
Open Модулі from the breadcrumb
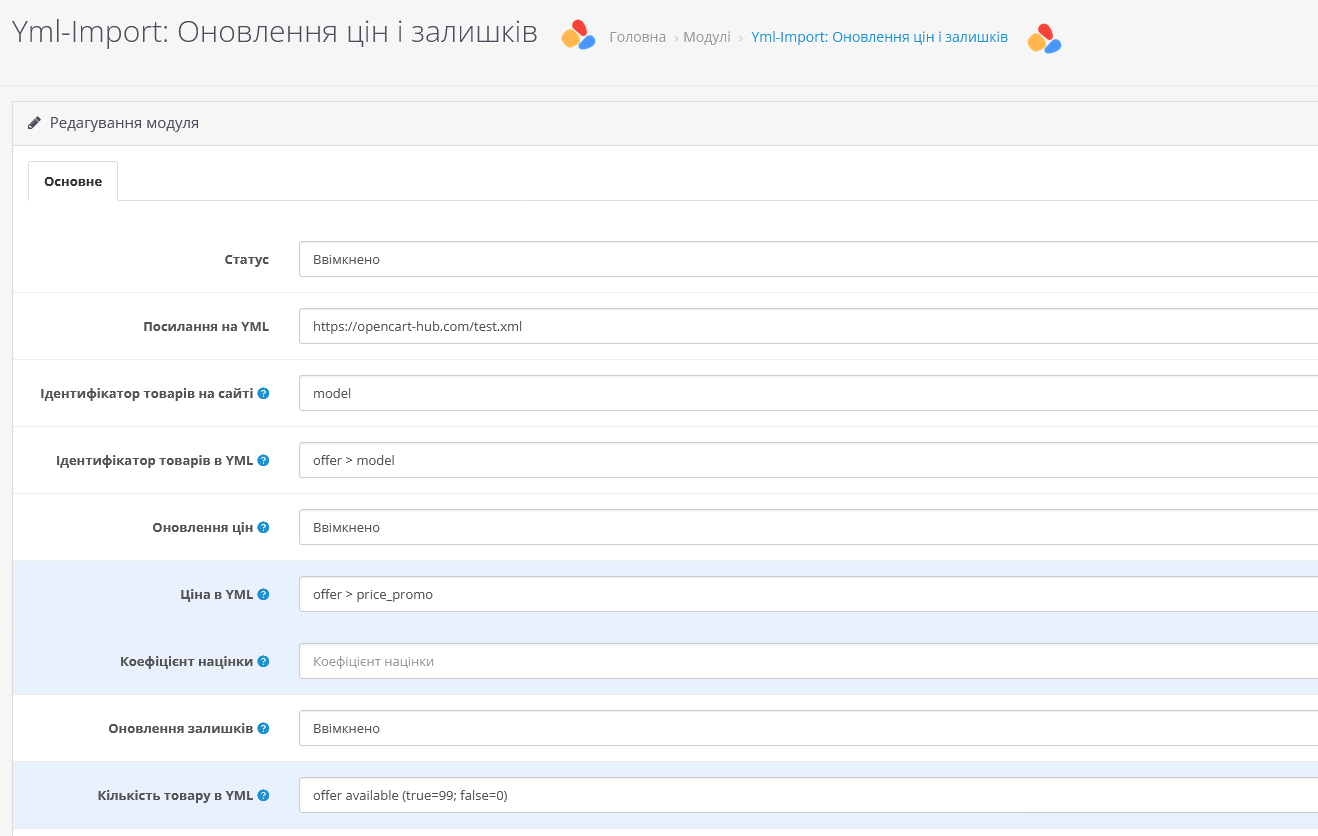tap(707, 36)
